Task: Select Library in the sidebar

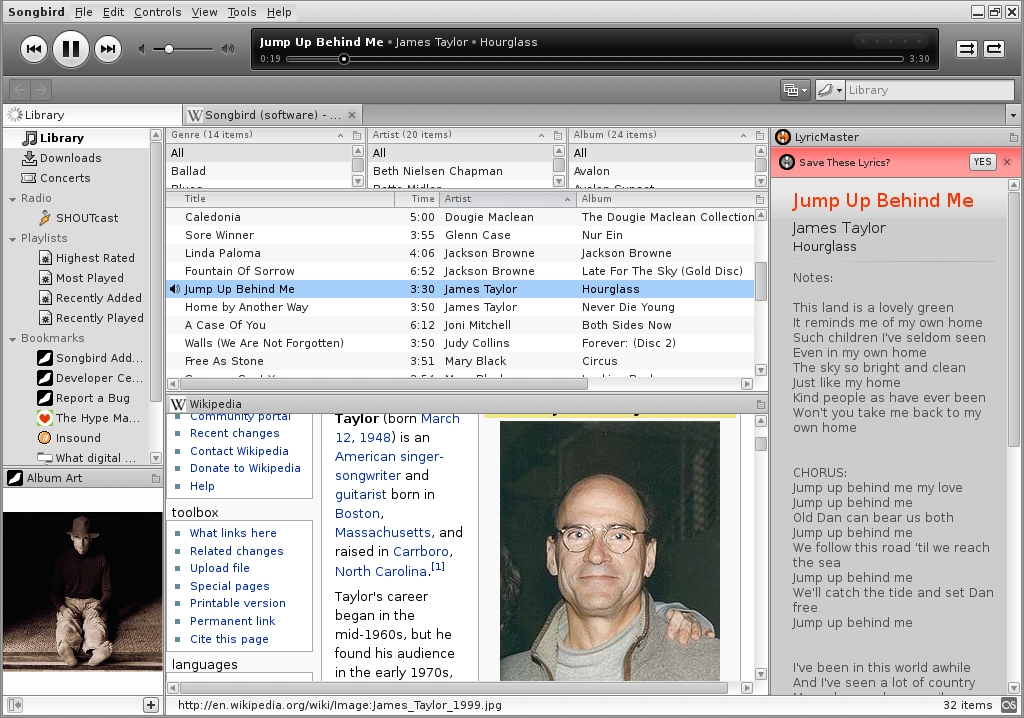Action: click(76, 138)
